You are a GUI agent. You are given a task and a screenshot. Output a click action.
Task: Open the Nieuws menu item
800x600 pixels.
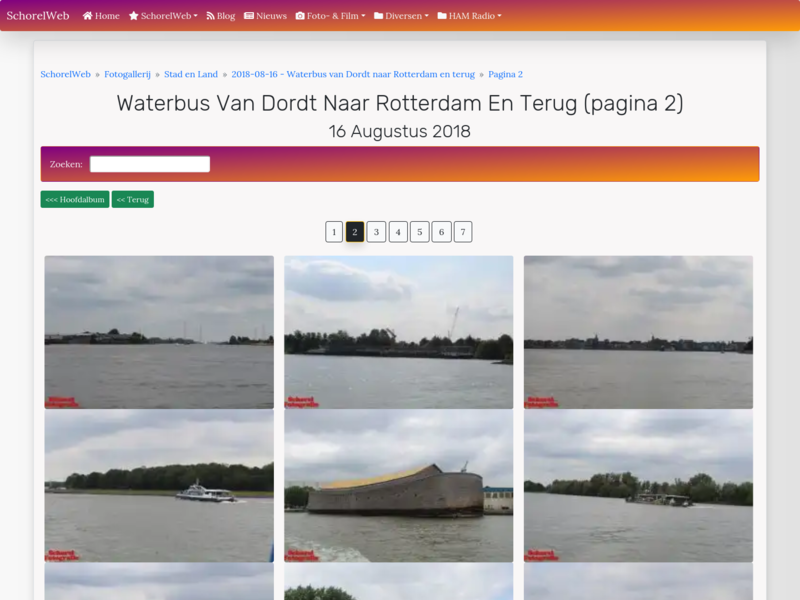tap(265, 16)
